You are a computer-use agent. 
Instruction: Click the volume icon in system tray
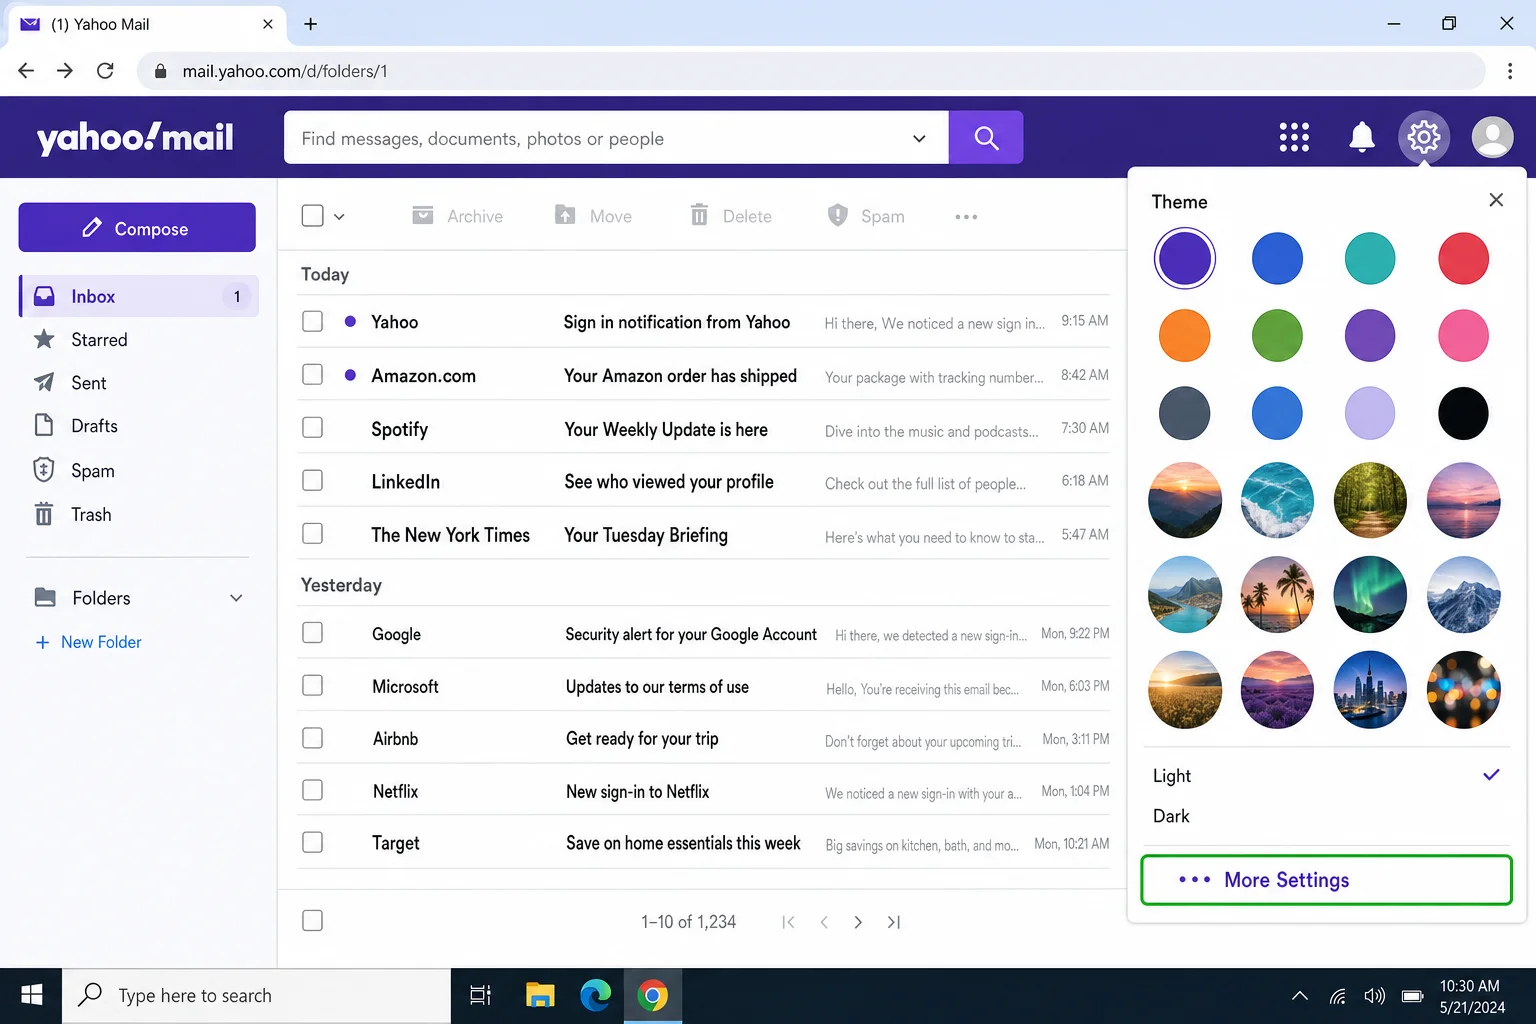point(1375,996)
